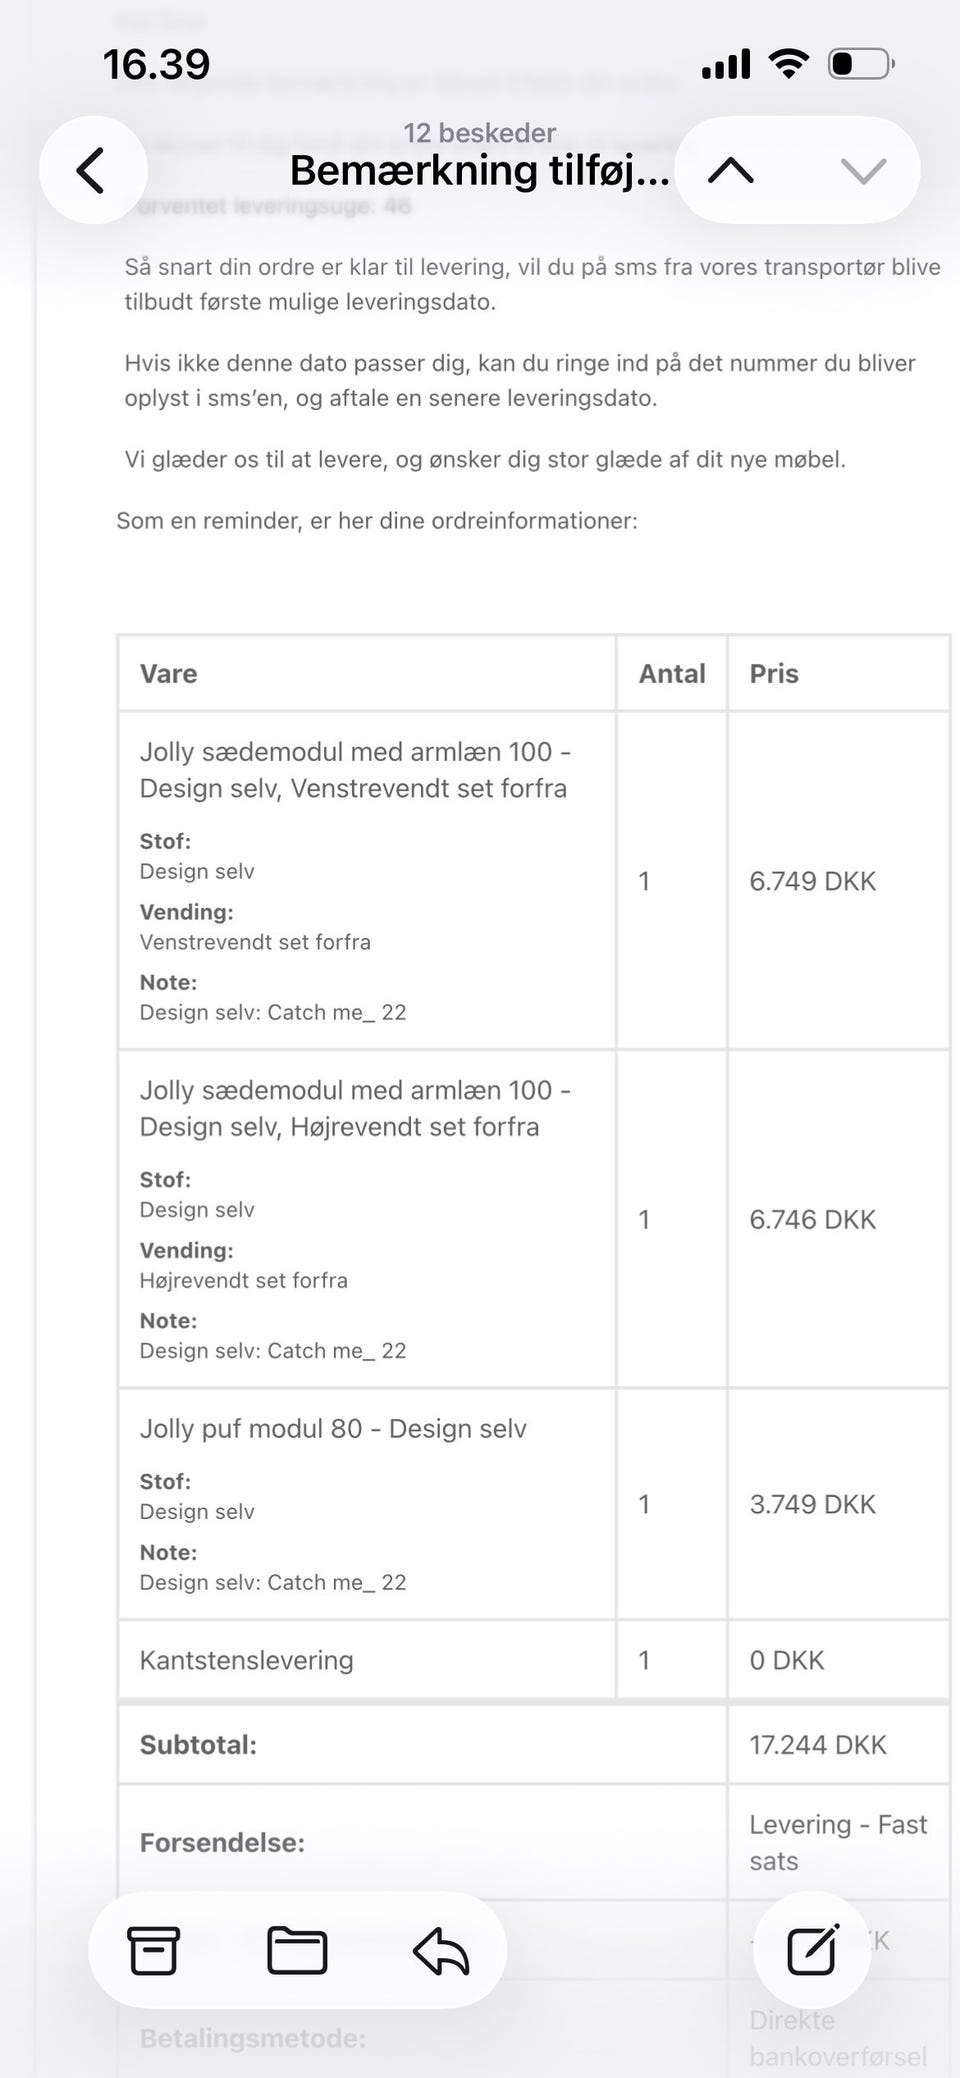
Task: Move message using the folder icon
Action: (297, 1951)
